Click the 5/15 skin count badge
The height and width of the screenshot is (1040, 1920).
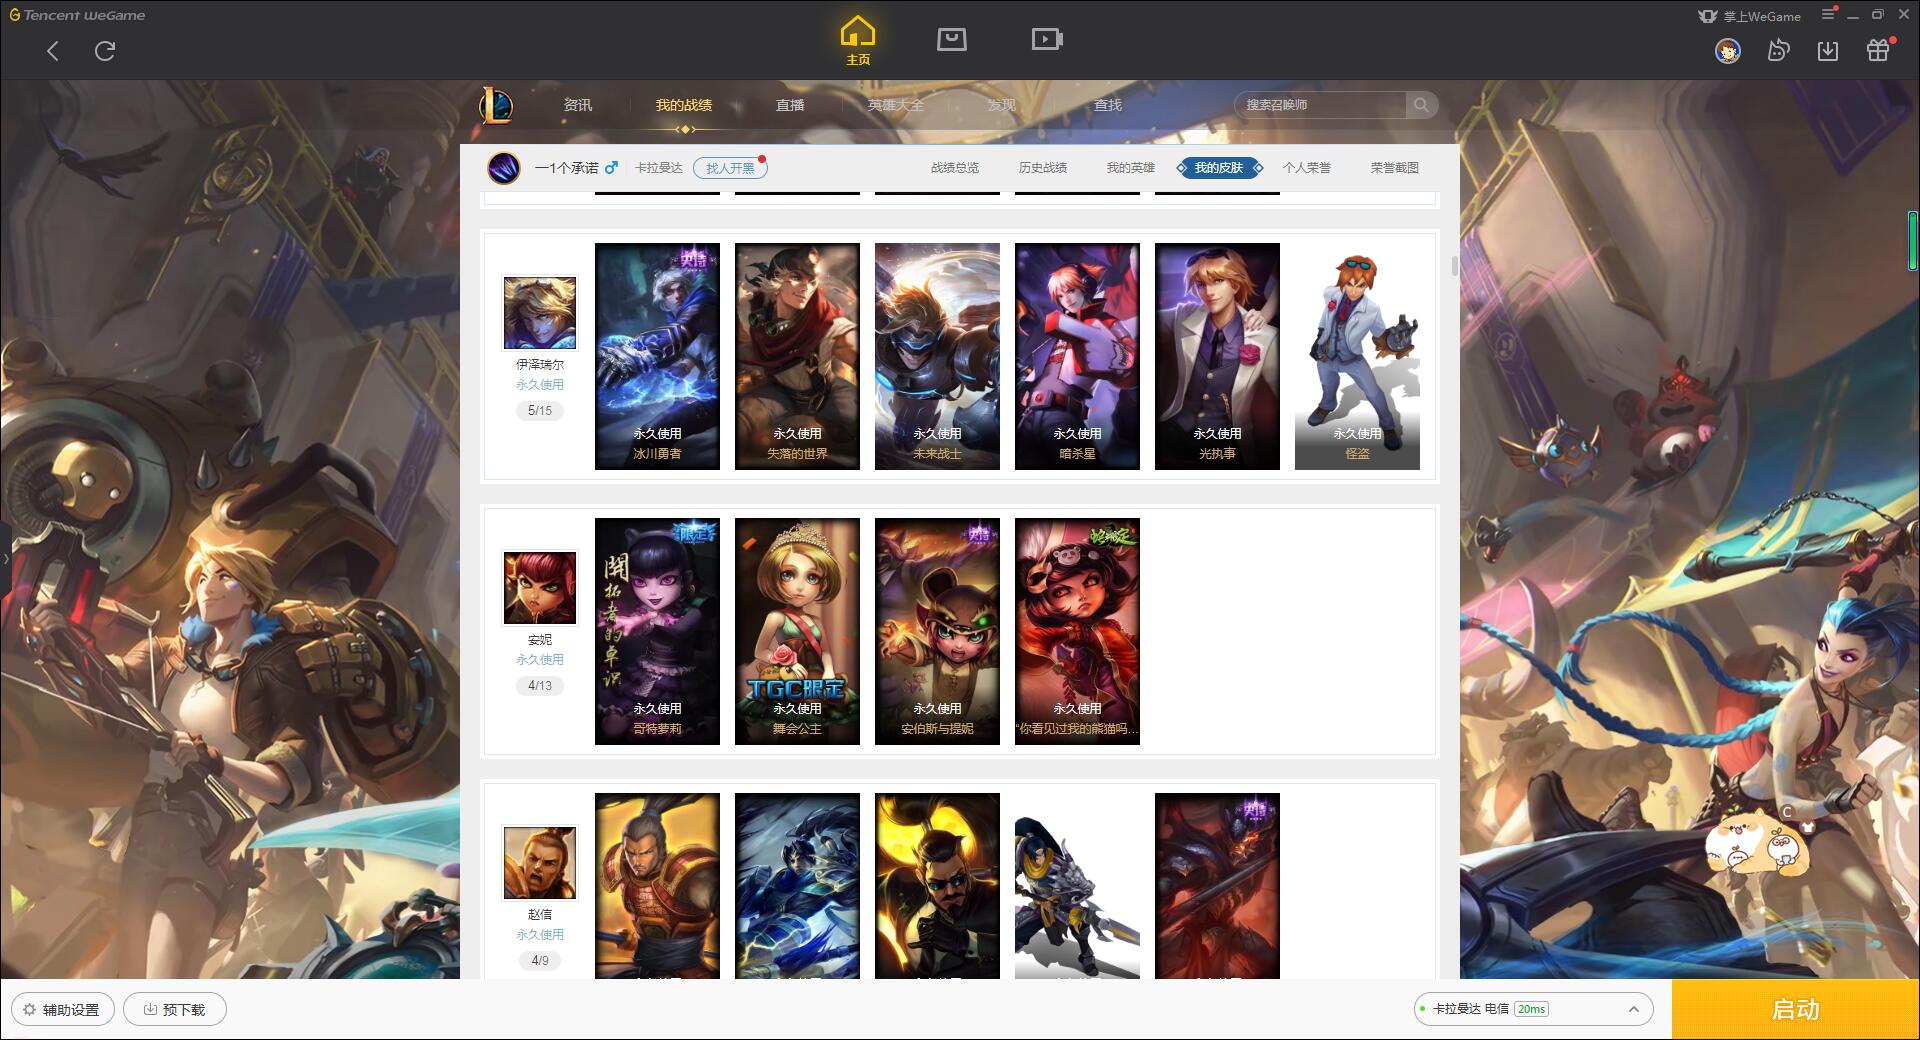pos(540,410)
